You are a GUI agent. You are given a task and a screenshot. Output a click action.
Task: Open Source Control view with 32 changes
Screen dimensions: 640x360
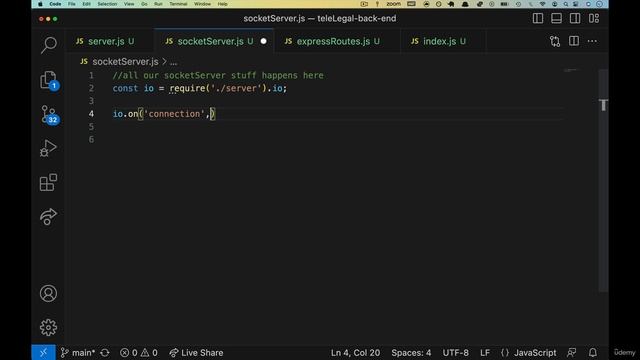50,115
